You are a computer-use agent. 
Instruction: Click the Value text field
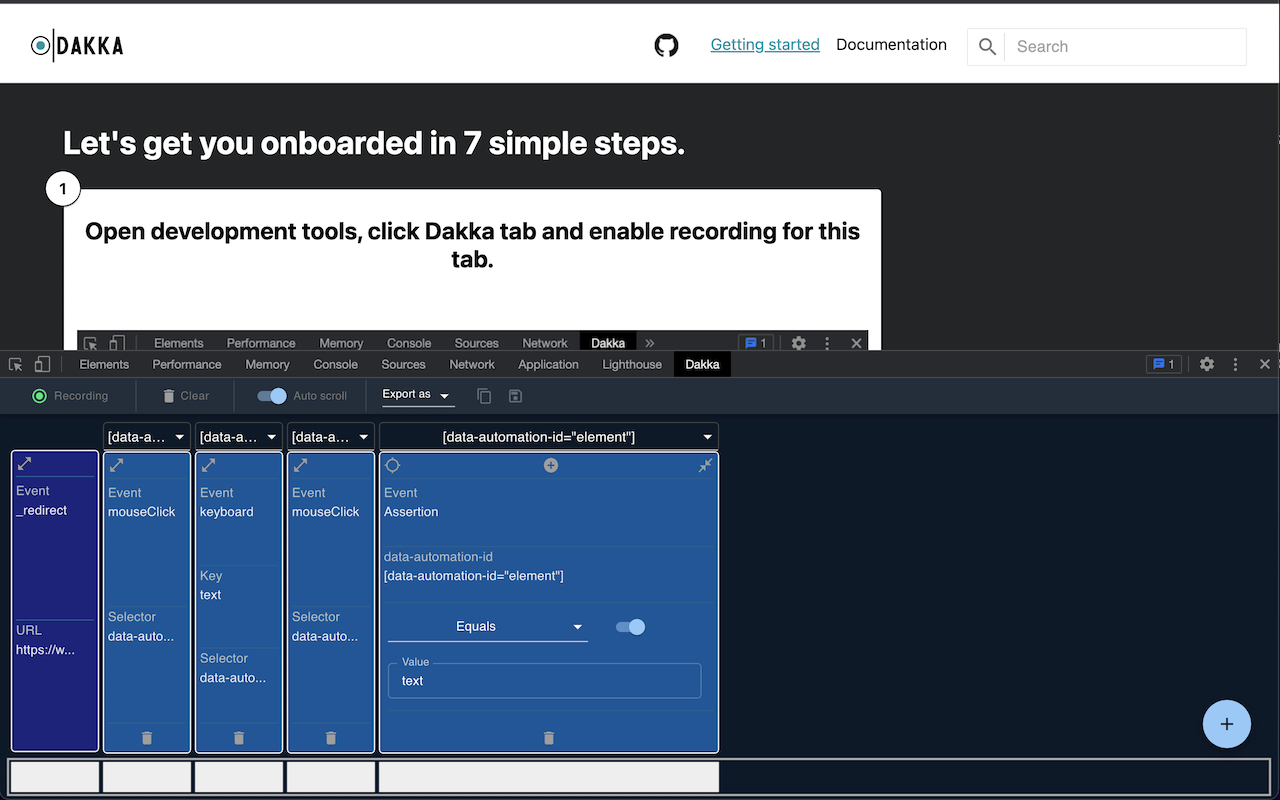pos(545,681)
